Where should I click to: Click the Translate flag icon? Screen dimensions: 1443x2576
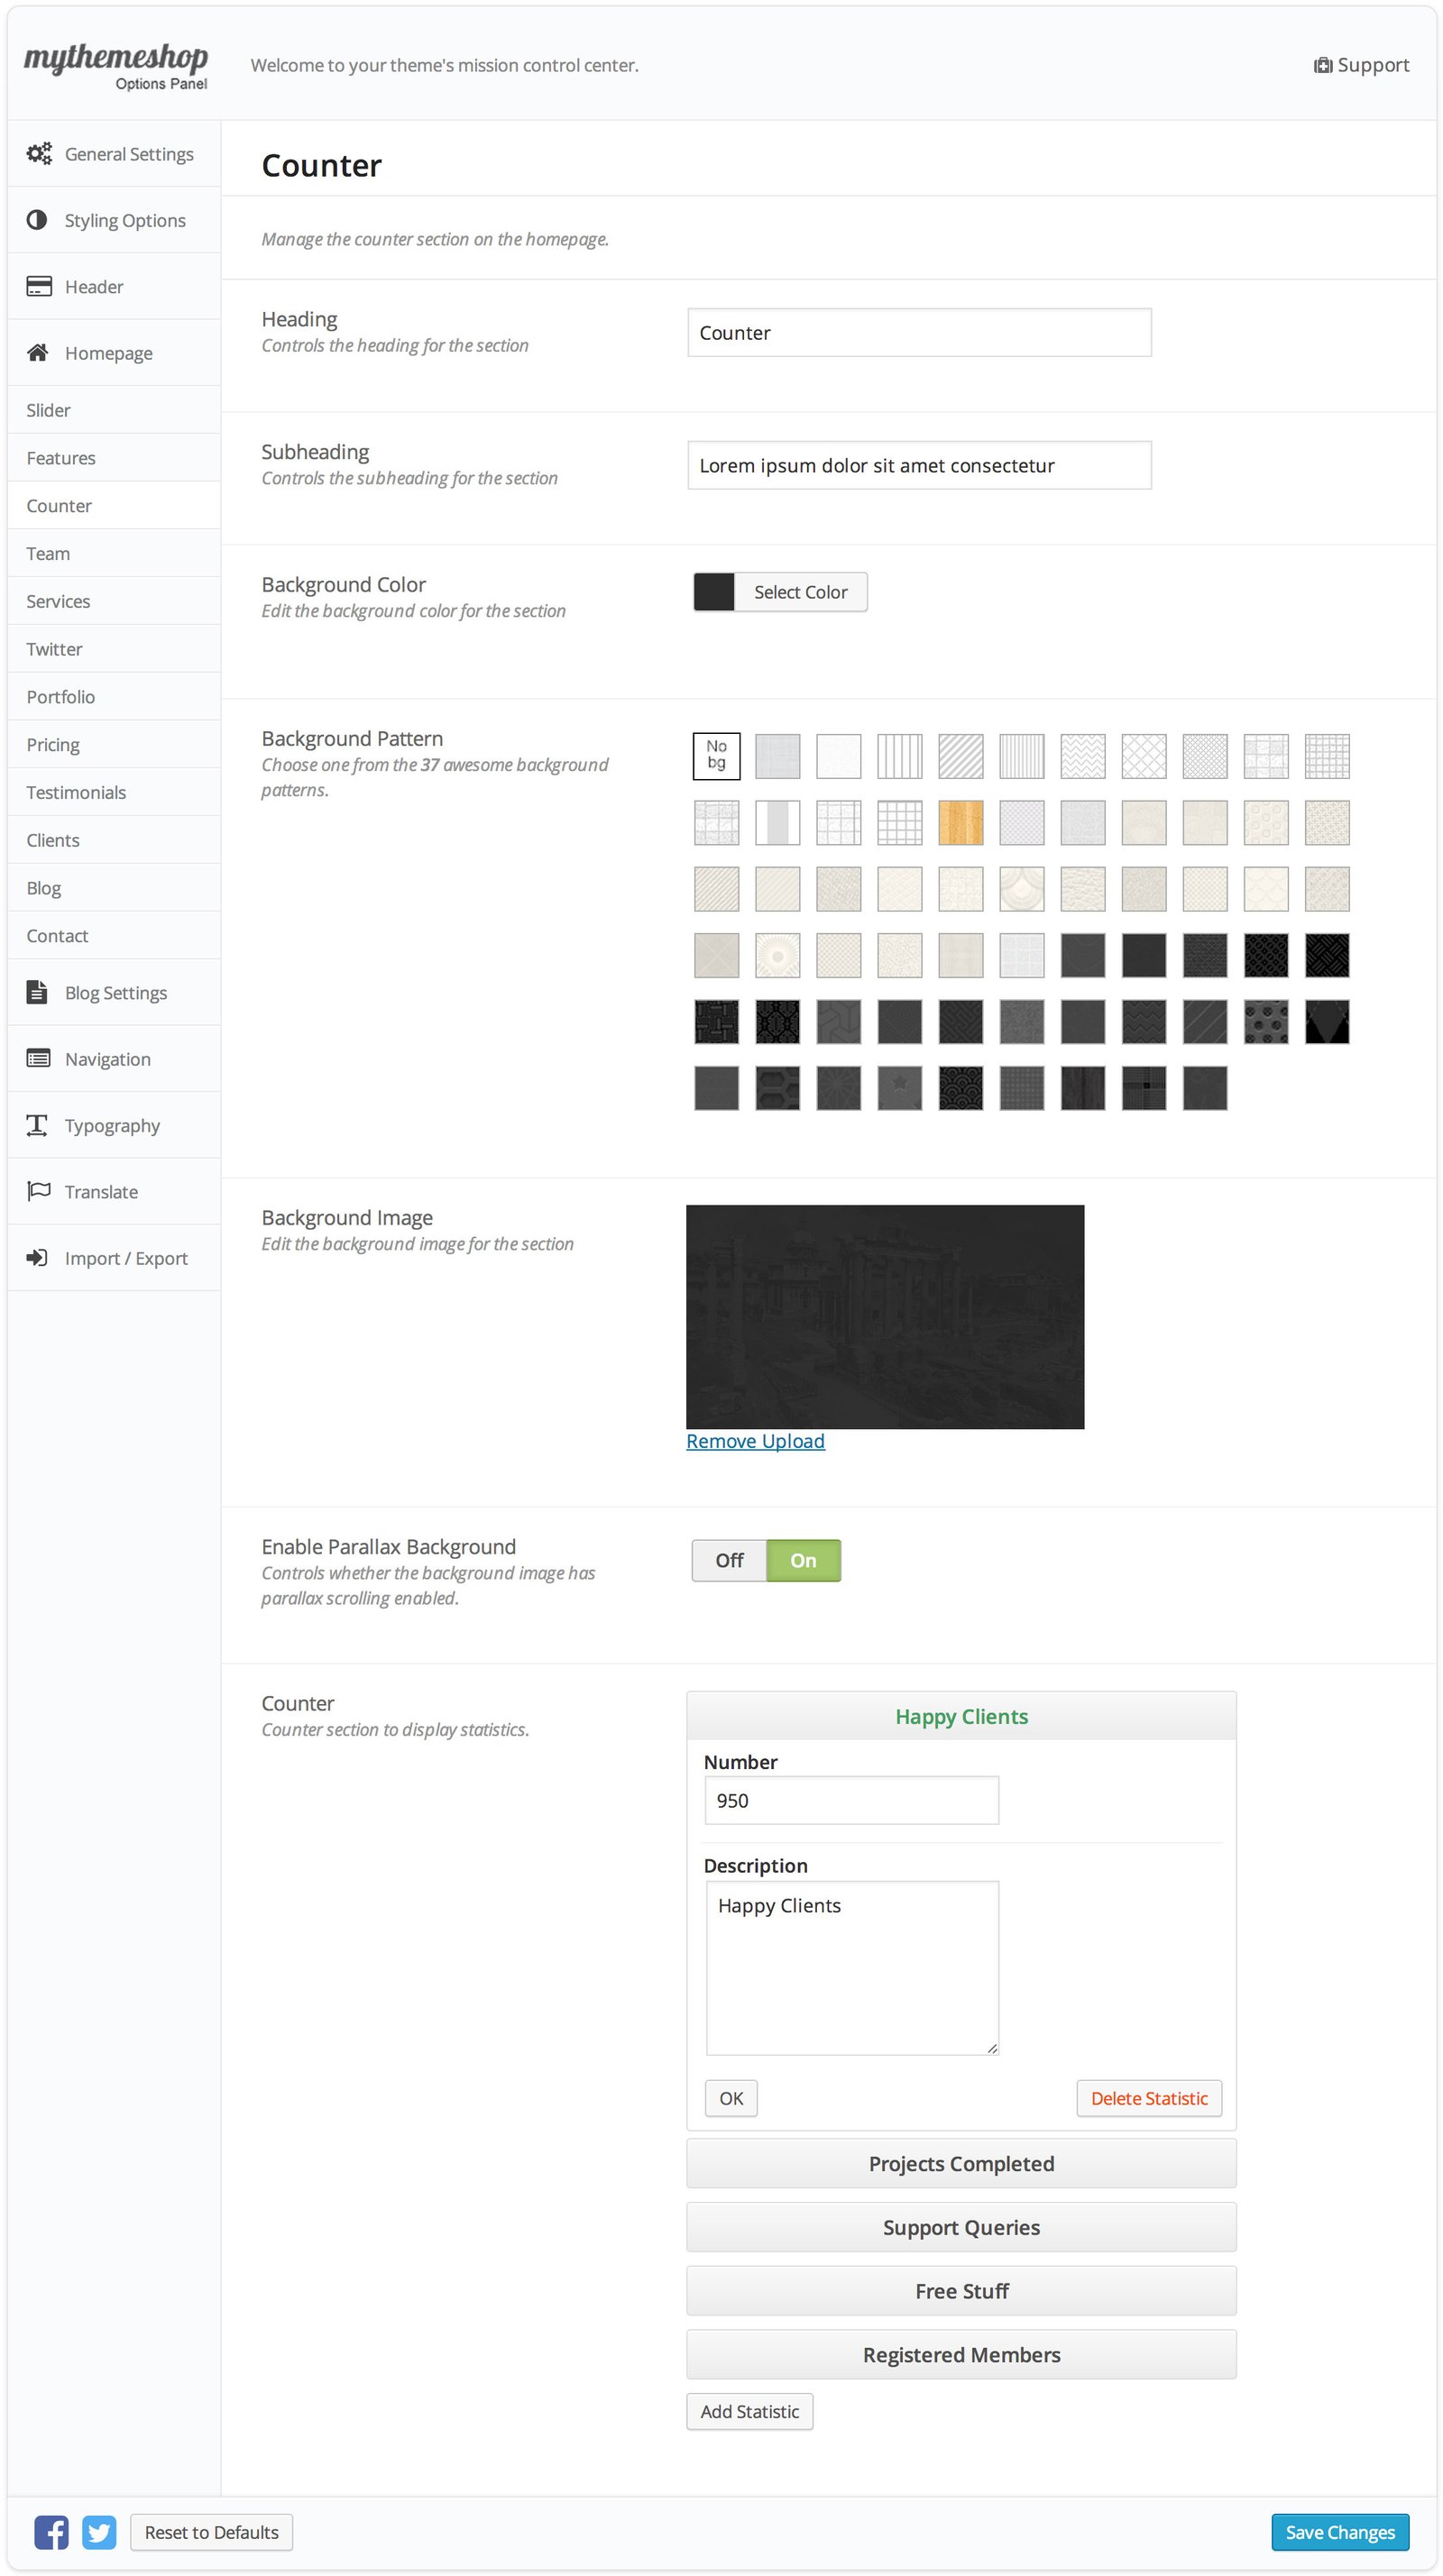click(38, 1191)
